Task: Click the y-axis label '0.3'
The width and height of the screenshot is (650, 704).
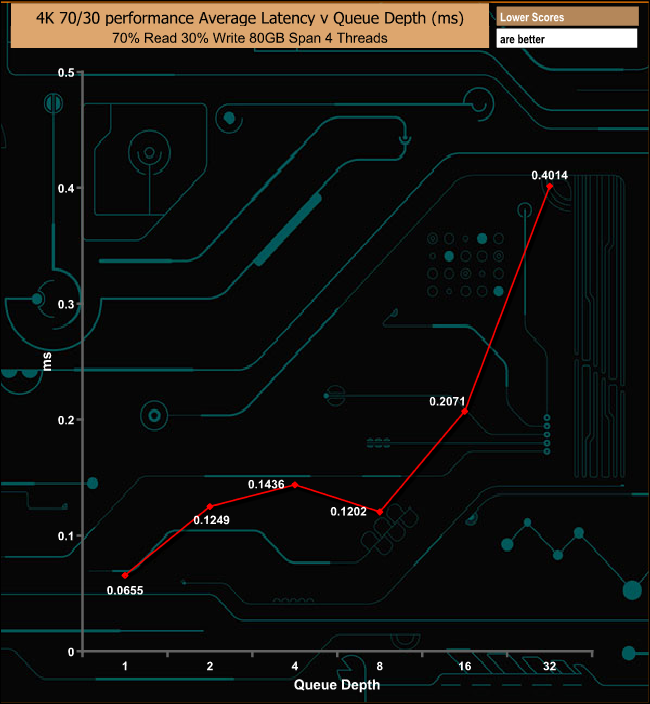Action: (x=66, y=304)
